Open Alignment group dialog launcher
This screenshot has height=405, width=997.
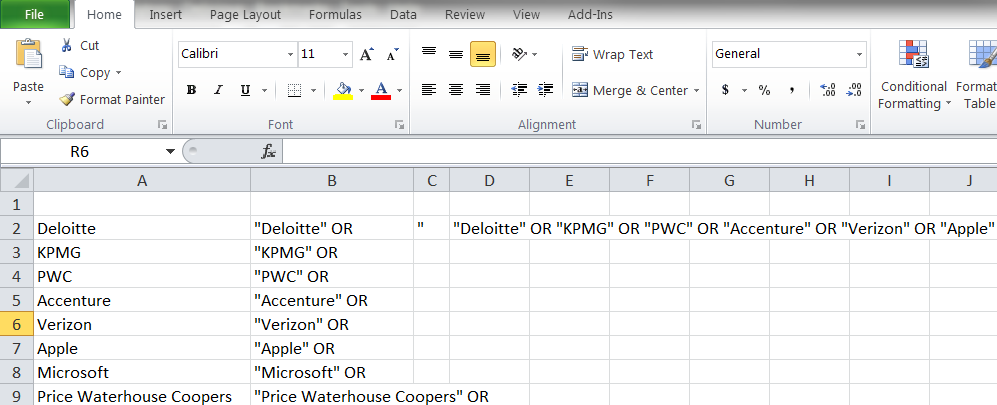pos(696,125)
